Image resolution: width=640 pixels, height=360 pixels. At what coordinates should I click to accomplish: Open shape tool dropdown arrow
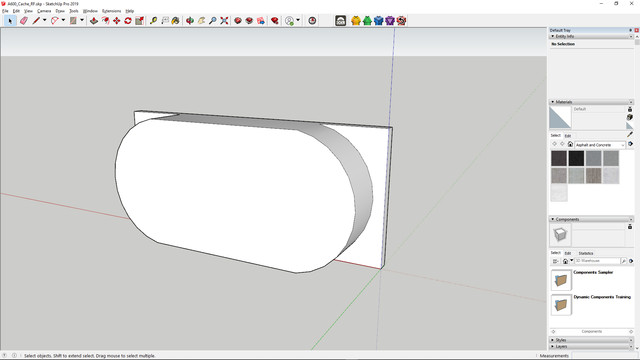82,20
